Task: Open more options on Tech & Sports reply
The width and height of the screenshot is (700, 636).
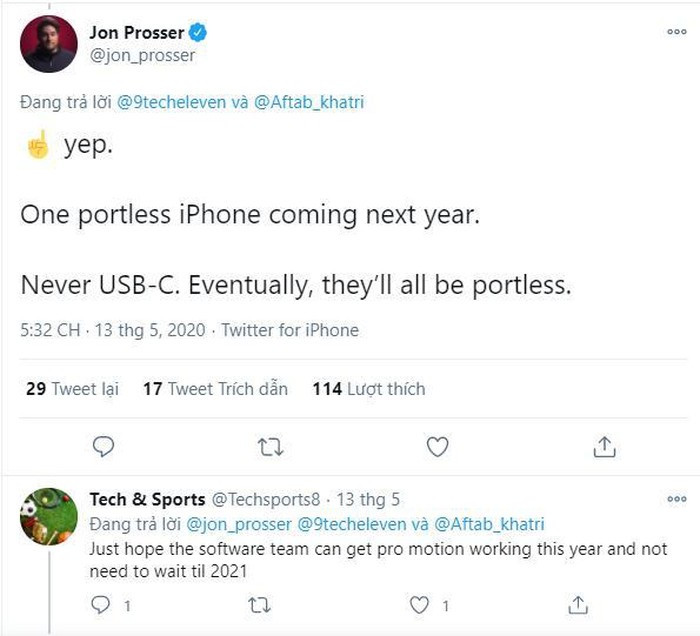Action: tap(676, 499)
